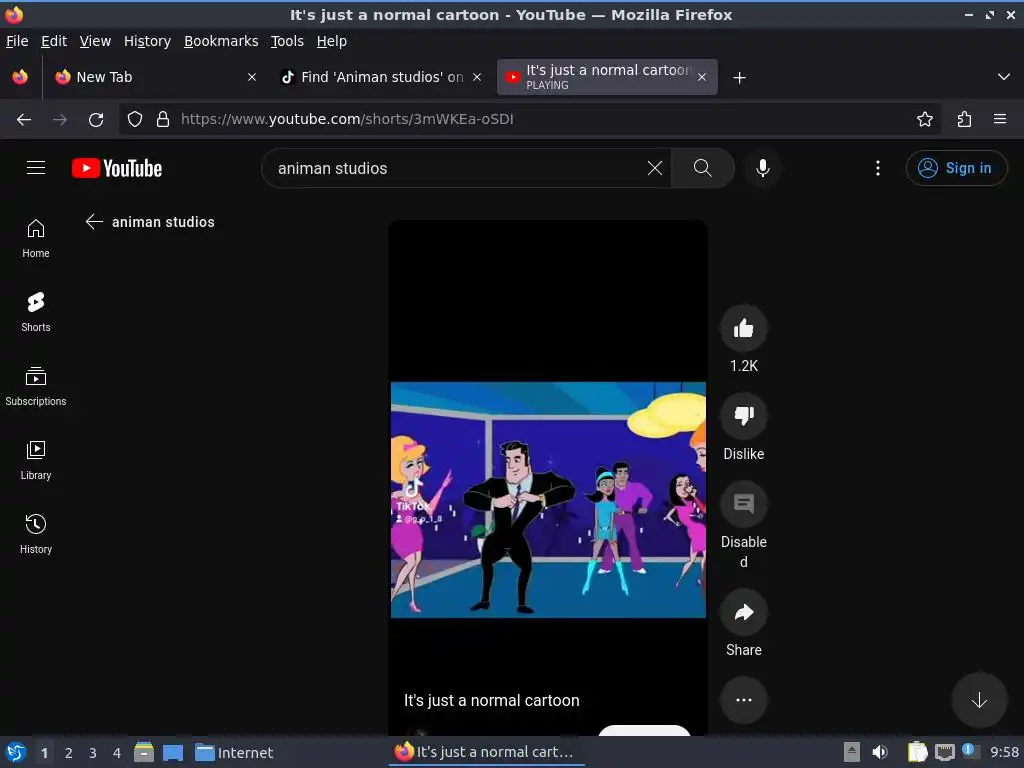Close the New Tab tab
Screen dimensions: 1024x768
(x=251, y=77)
